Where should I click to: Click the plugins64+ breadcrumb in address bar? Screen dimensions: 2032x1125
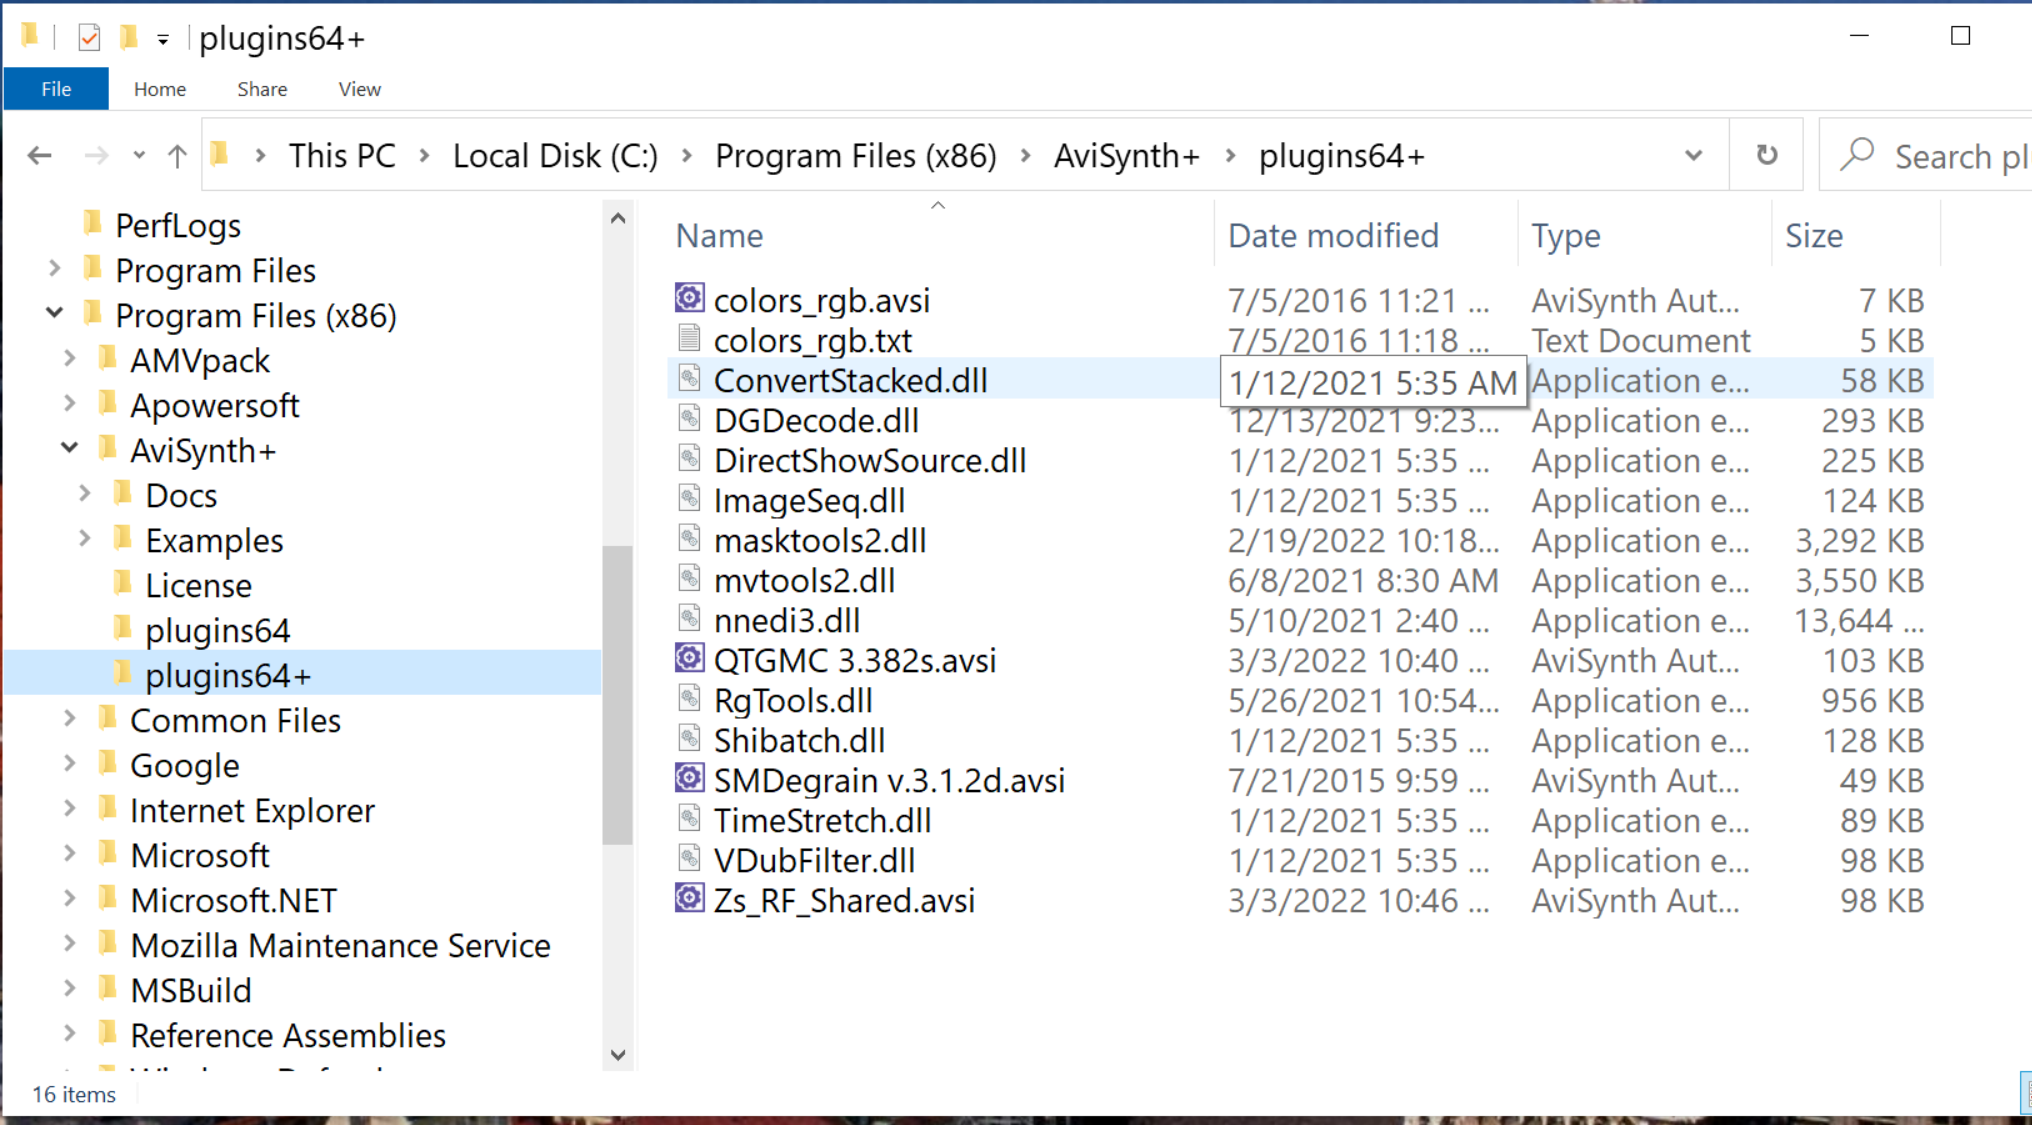[x=1341, y=156]
